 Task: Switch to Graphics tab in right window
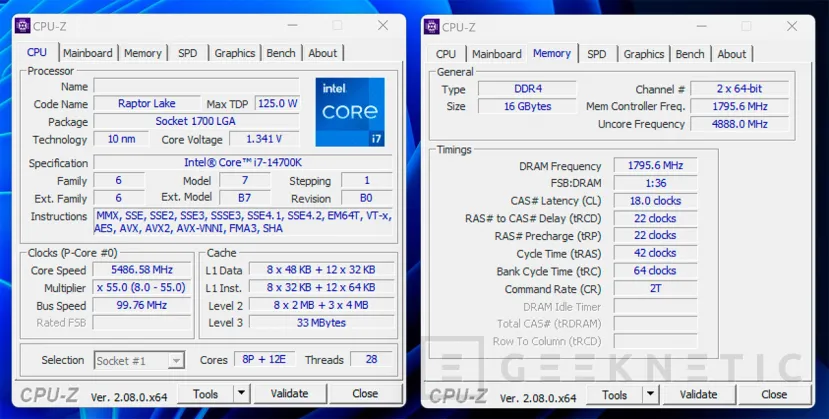tap(643, 54)
